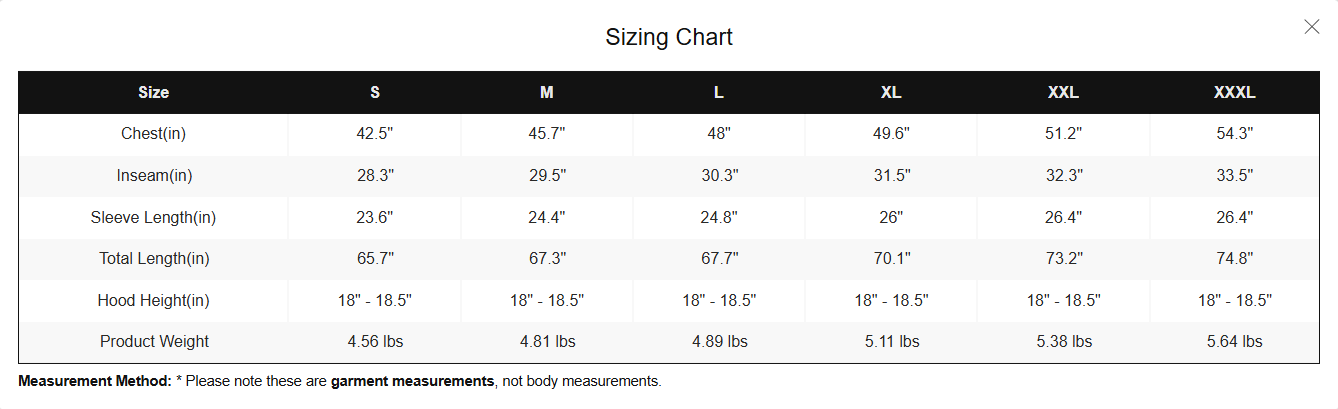The image size is (1338, 409).
Task: Click the Inseam(in) row label
Action: click(154, 176)
